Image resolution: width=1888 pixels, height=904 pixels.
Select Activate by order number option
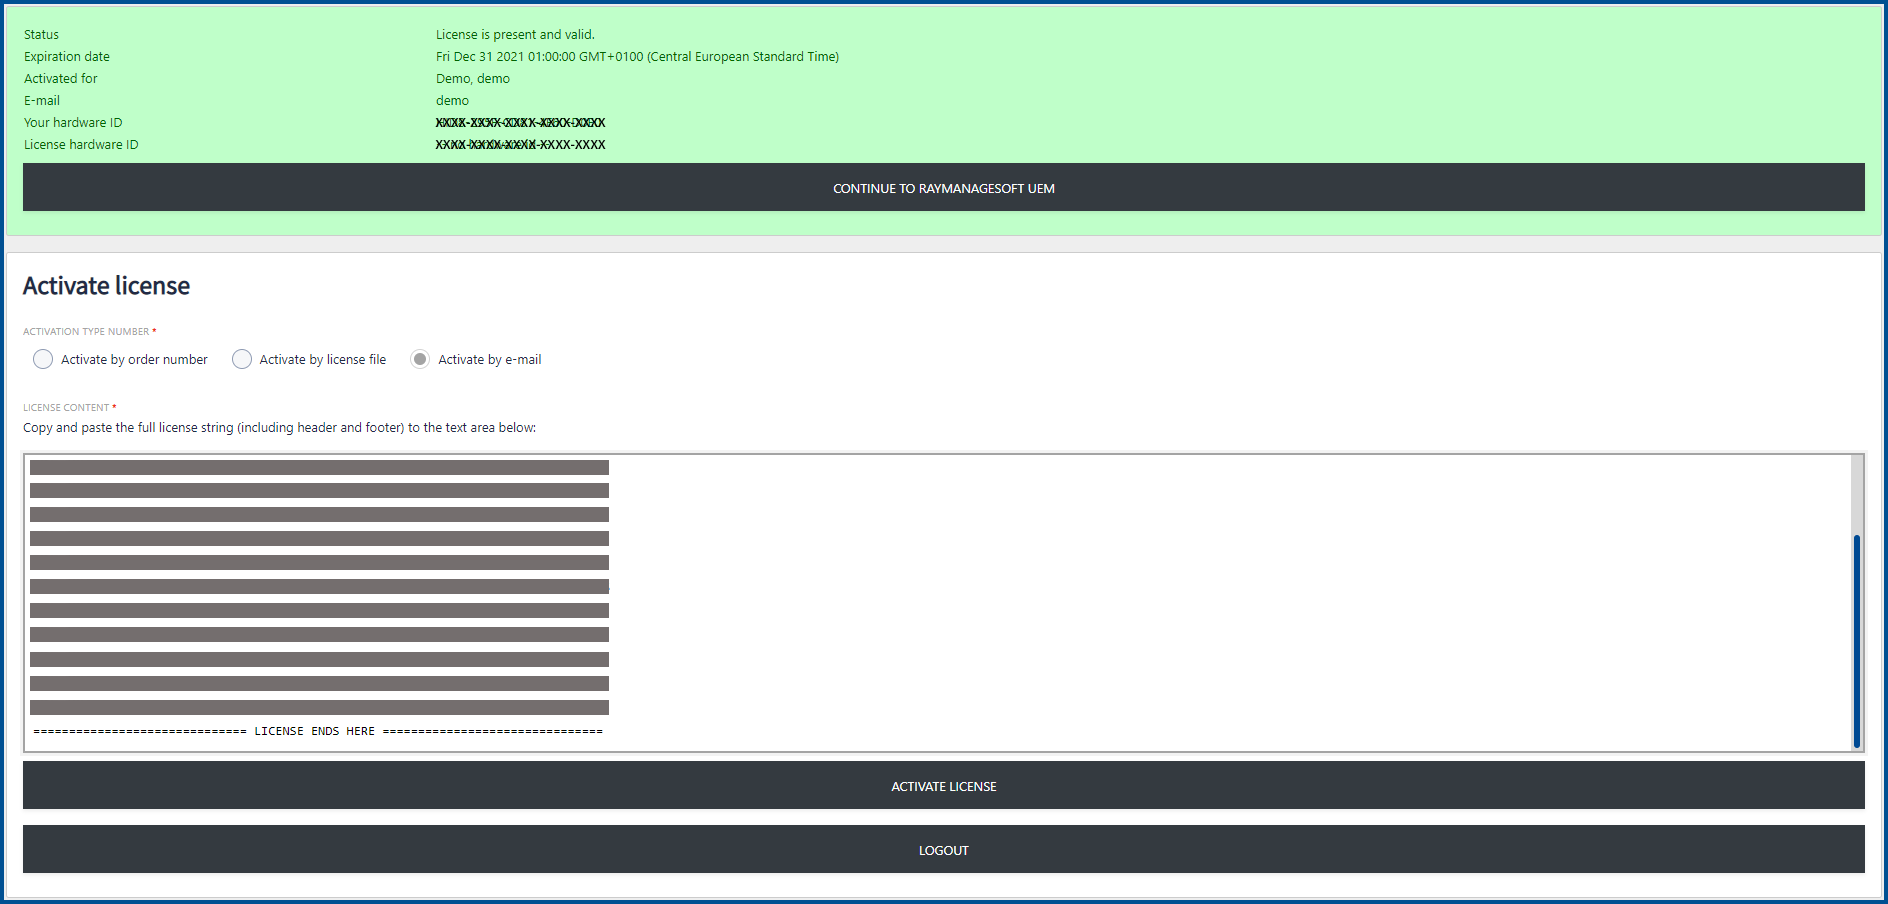(x=43, y=359)
